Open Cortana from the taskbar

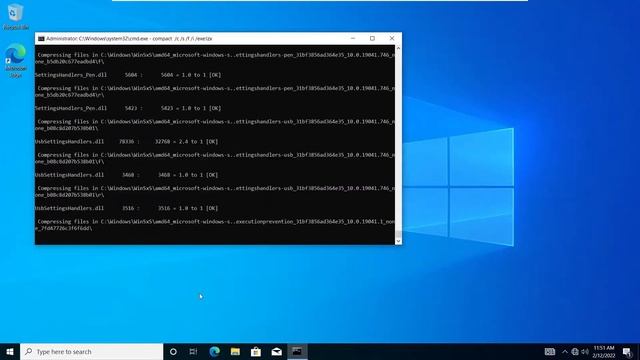[173, 351]
